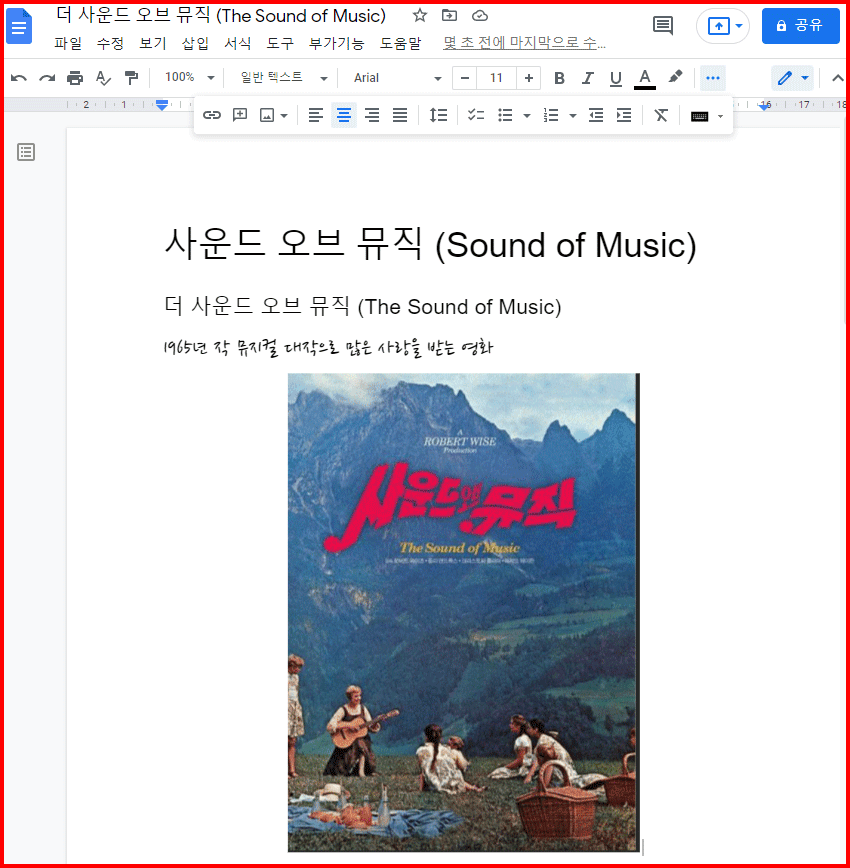Click the heading 사운드 오브 뮤직 (Sound of Music)
Screen dimensions: 850x868
pyautogui.click(x=430, y=244)
